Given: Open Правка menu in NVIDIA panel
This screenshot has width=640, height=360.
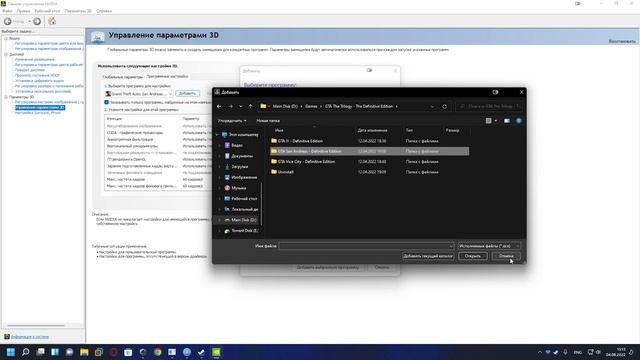Looking at the screenshot, I should [x=23, y=11].
